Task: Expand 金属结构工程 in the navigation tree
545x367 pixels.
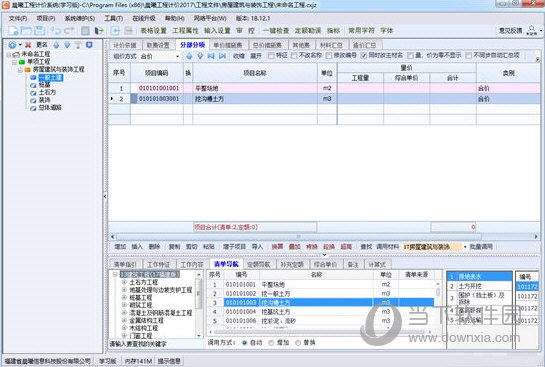Action: click(x=124, y=320)
